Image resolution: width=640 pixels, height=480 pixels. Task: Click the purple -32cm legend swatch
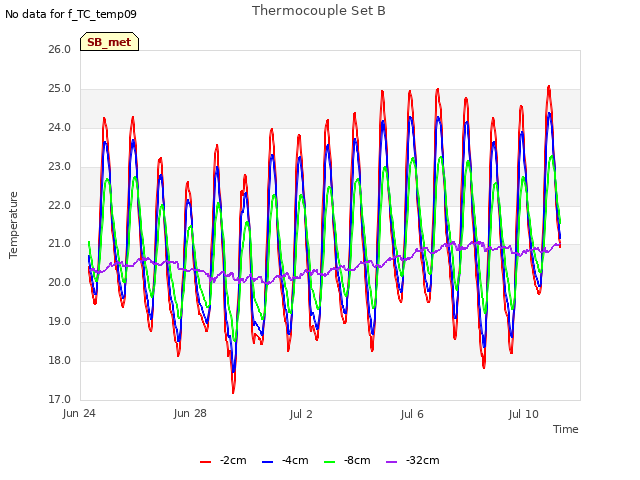(391, 462)
